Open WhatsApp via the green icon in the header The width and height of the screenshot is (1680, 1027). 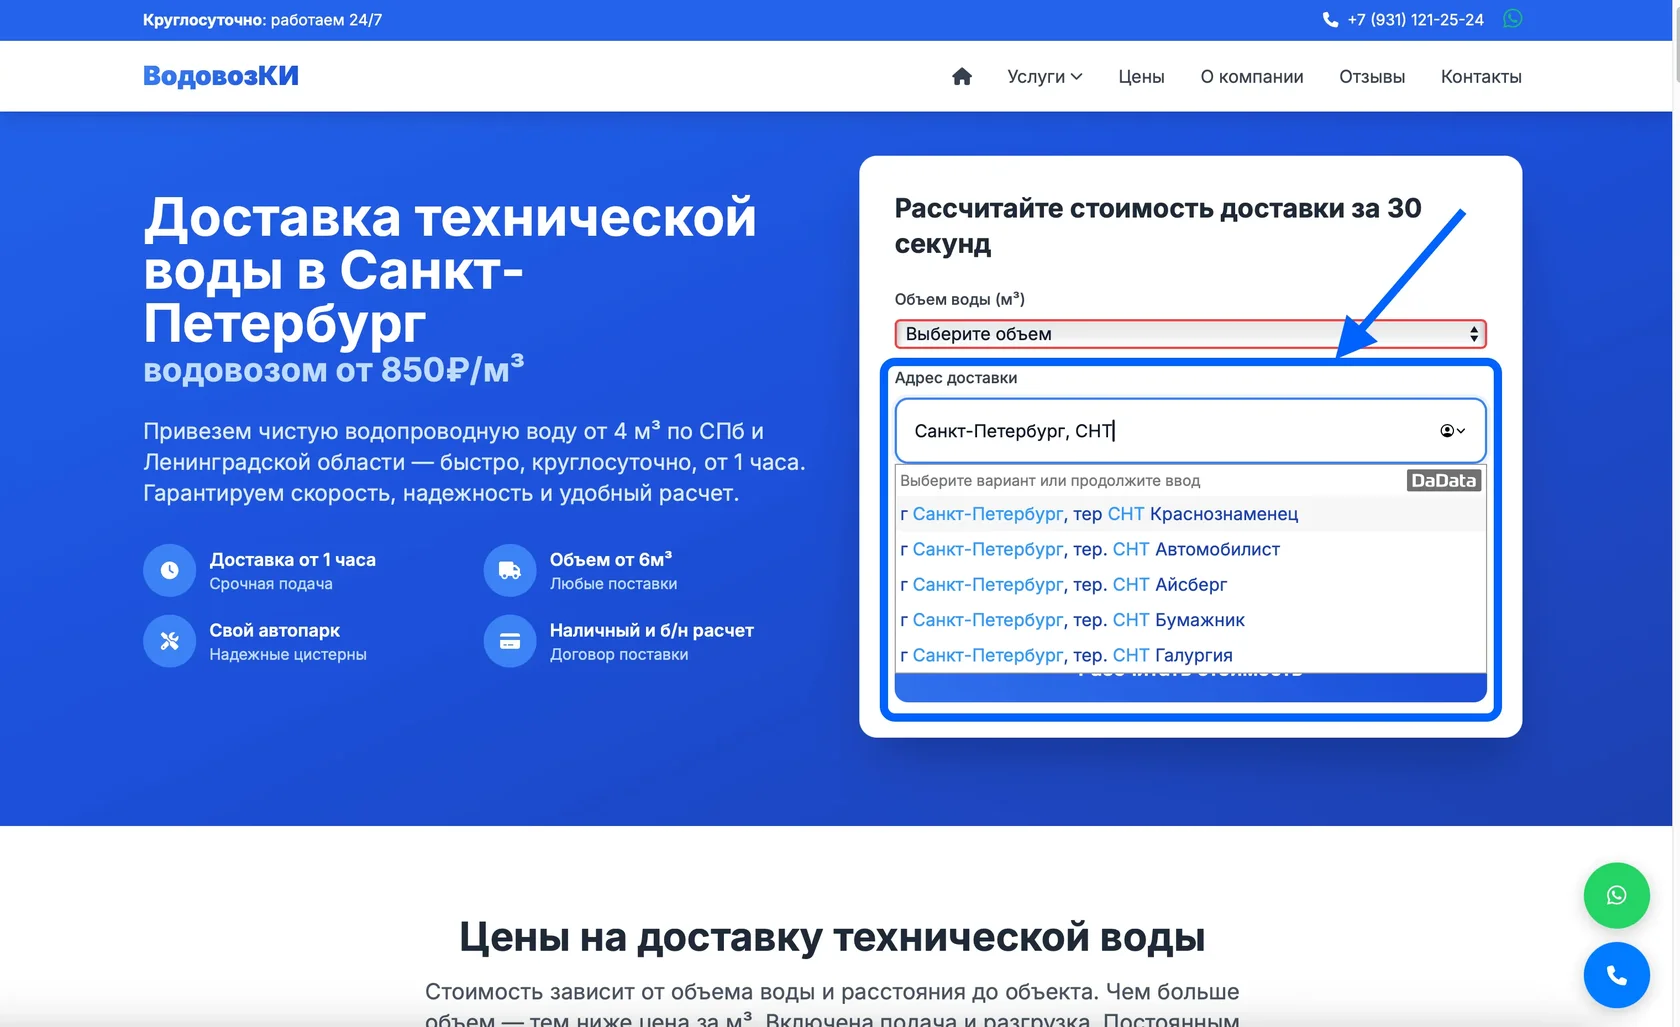coord(1513,19)
